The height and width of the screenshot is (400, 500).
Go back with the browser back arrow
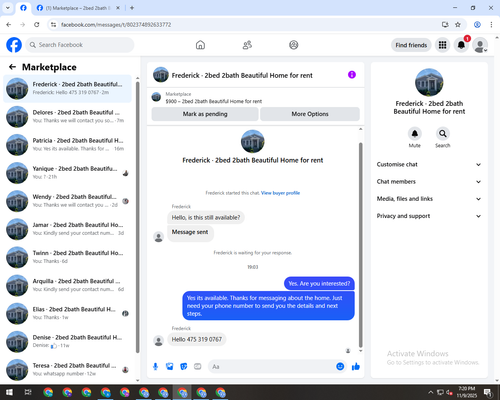click(9, 25)
